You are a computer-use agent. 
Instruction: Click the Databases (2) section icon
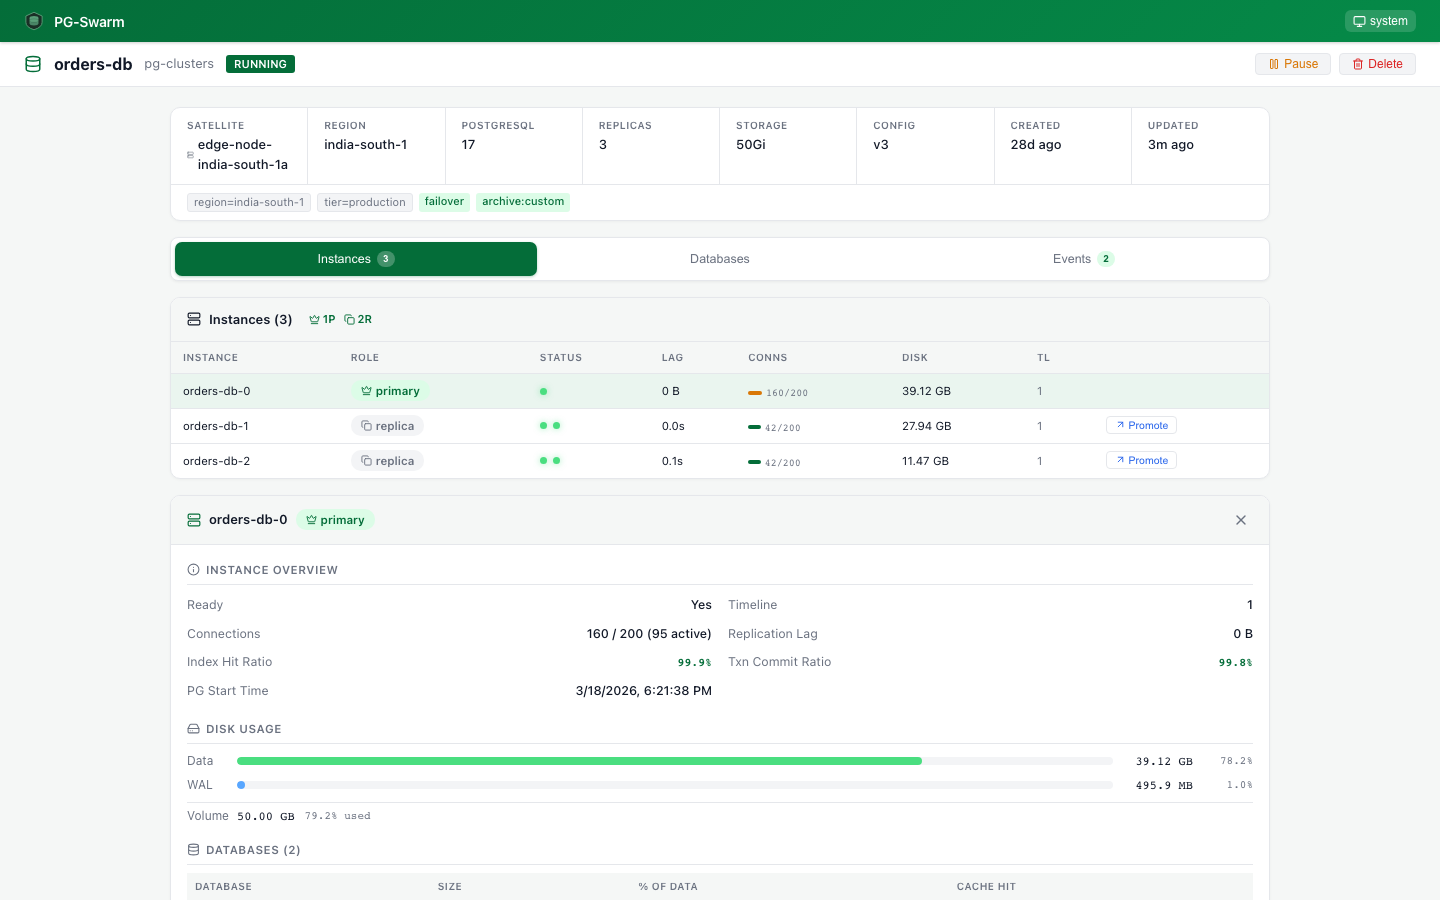click(193, 850)
